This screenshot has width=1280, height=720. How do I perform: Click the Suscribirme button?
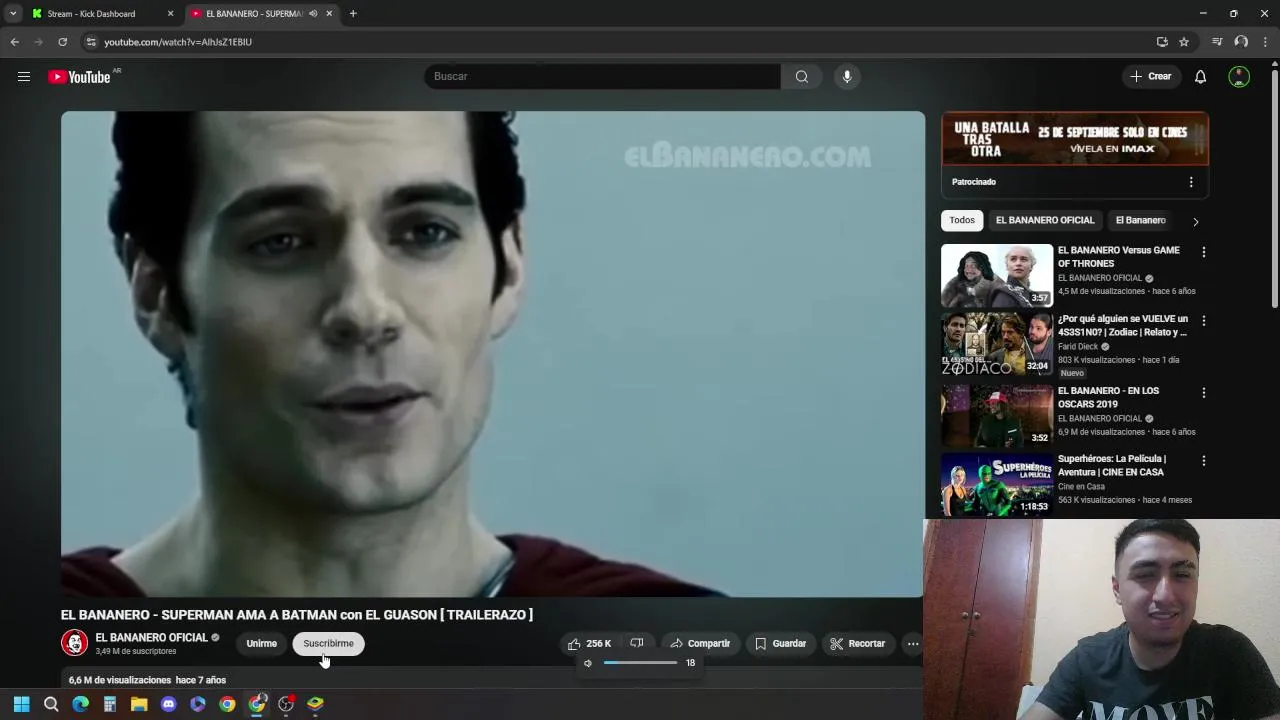pos(328,644)
